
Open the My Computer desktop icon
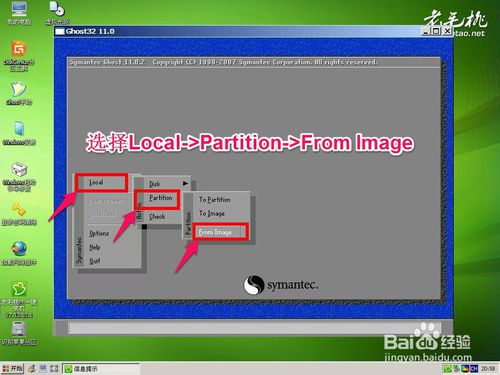[x=19, y=12]
